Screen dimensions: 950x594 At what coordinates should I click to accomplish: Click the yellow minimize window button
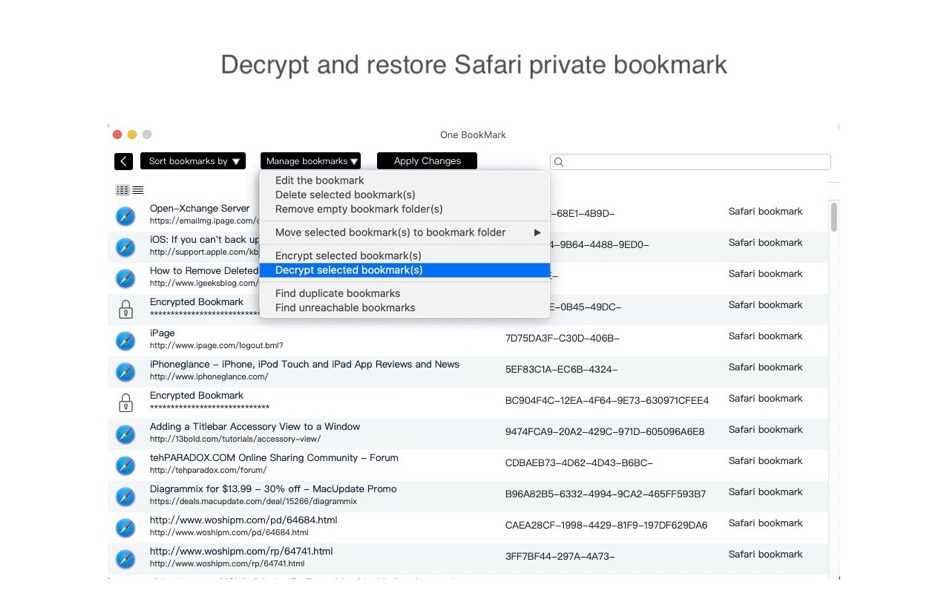pos(132,135)
